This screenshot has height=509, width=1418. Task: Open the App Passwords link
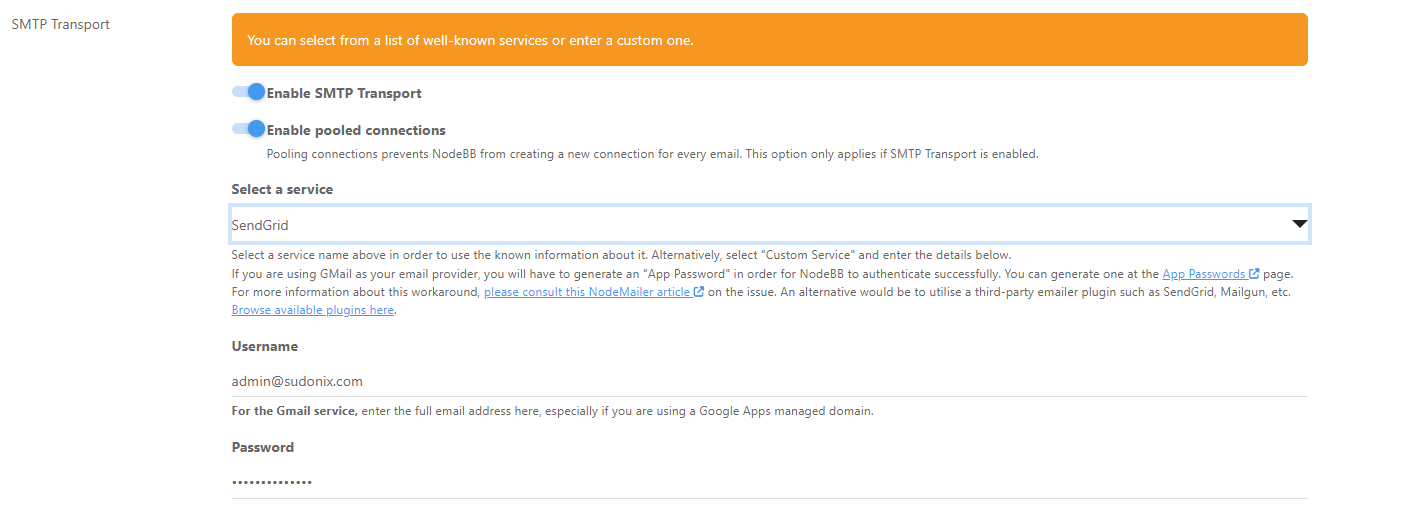coord(1203,273)
